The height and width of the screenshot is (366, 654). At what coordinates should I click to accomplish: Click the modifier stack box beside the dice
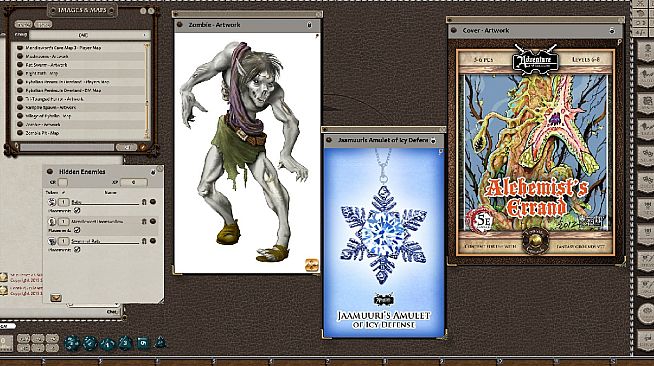point(6,343)
